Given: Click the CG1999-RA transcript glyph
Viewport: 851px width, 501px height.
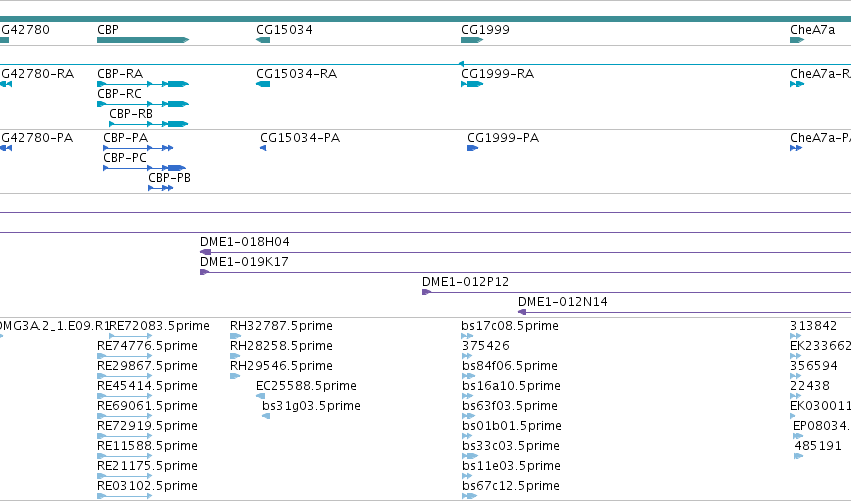Looking at the screenshot, I should coord(472,84).
